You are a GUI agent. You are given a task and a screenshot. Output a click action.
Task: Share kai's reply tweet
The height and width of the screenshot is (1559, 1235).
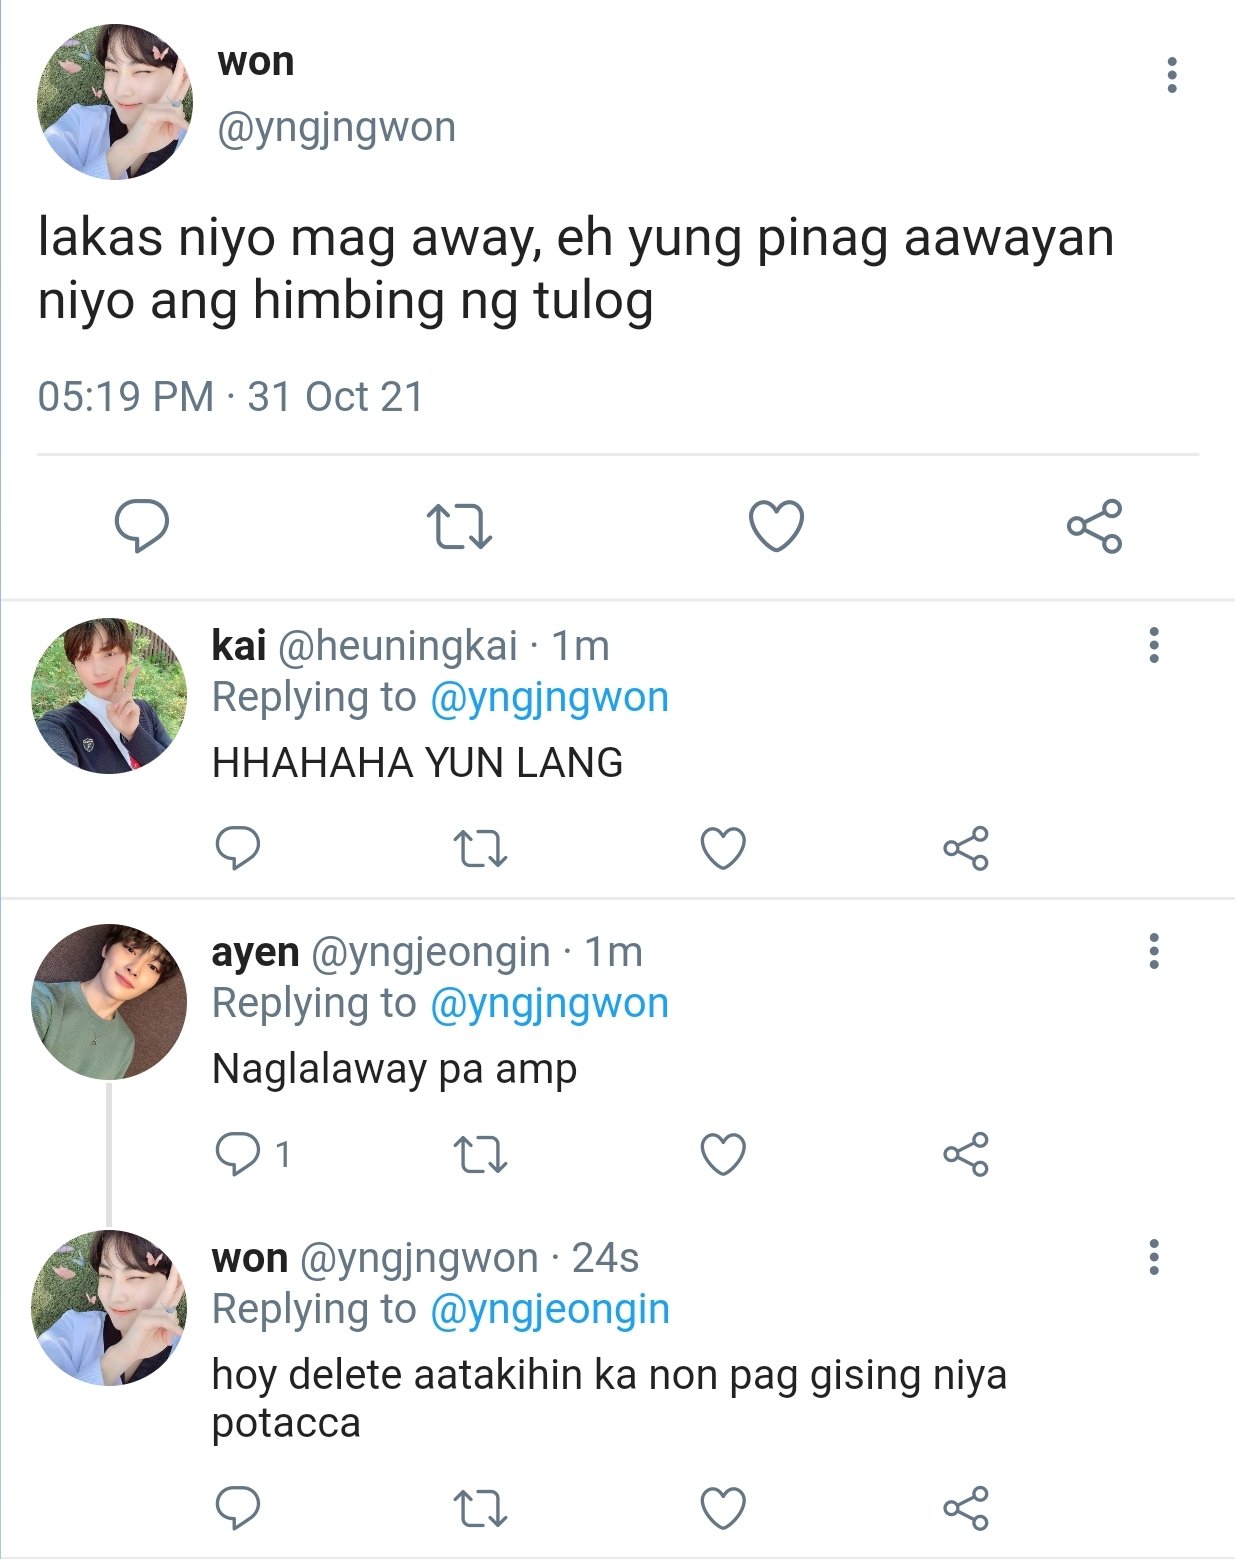click(966, 848)
